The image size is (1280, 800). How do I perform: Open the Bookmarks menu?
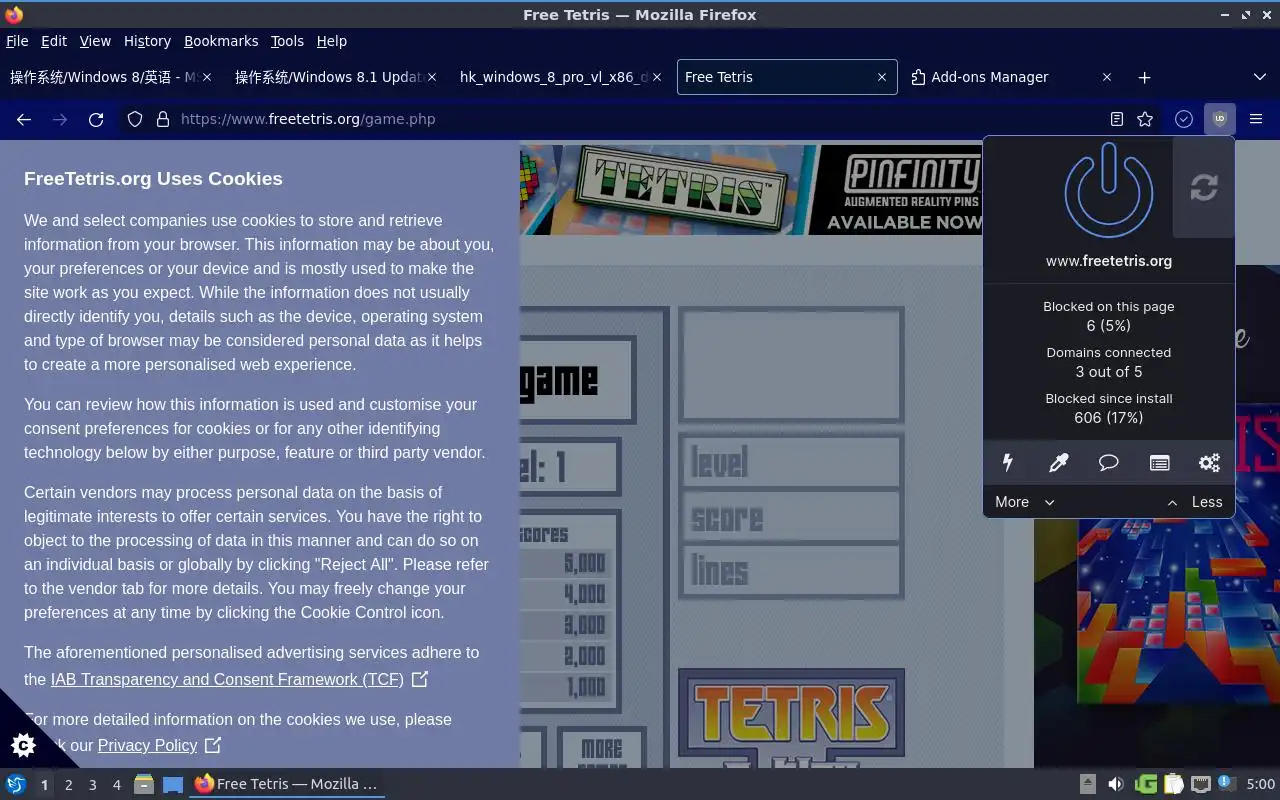pyautogui.click(x=221, y=41)
